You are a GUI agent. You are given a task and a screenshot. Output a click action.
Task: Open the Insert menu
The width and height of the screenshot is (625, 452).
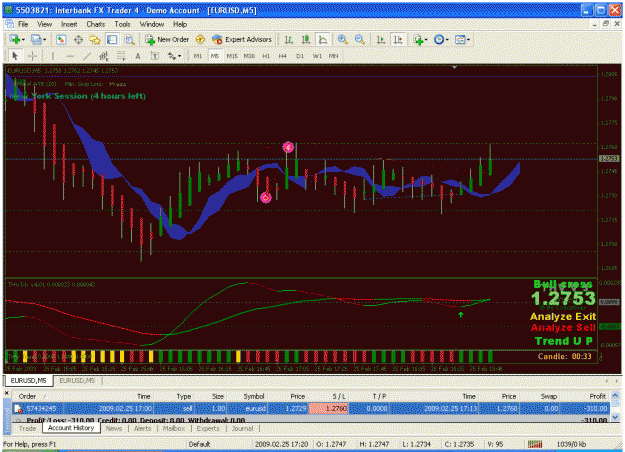pos(69,24)
